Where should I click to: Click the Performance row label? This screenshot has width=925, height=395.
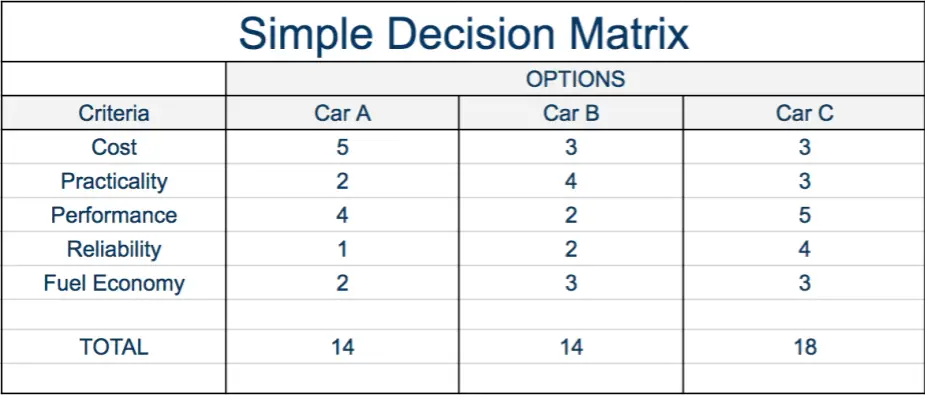pos(114,215)
